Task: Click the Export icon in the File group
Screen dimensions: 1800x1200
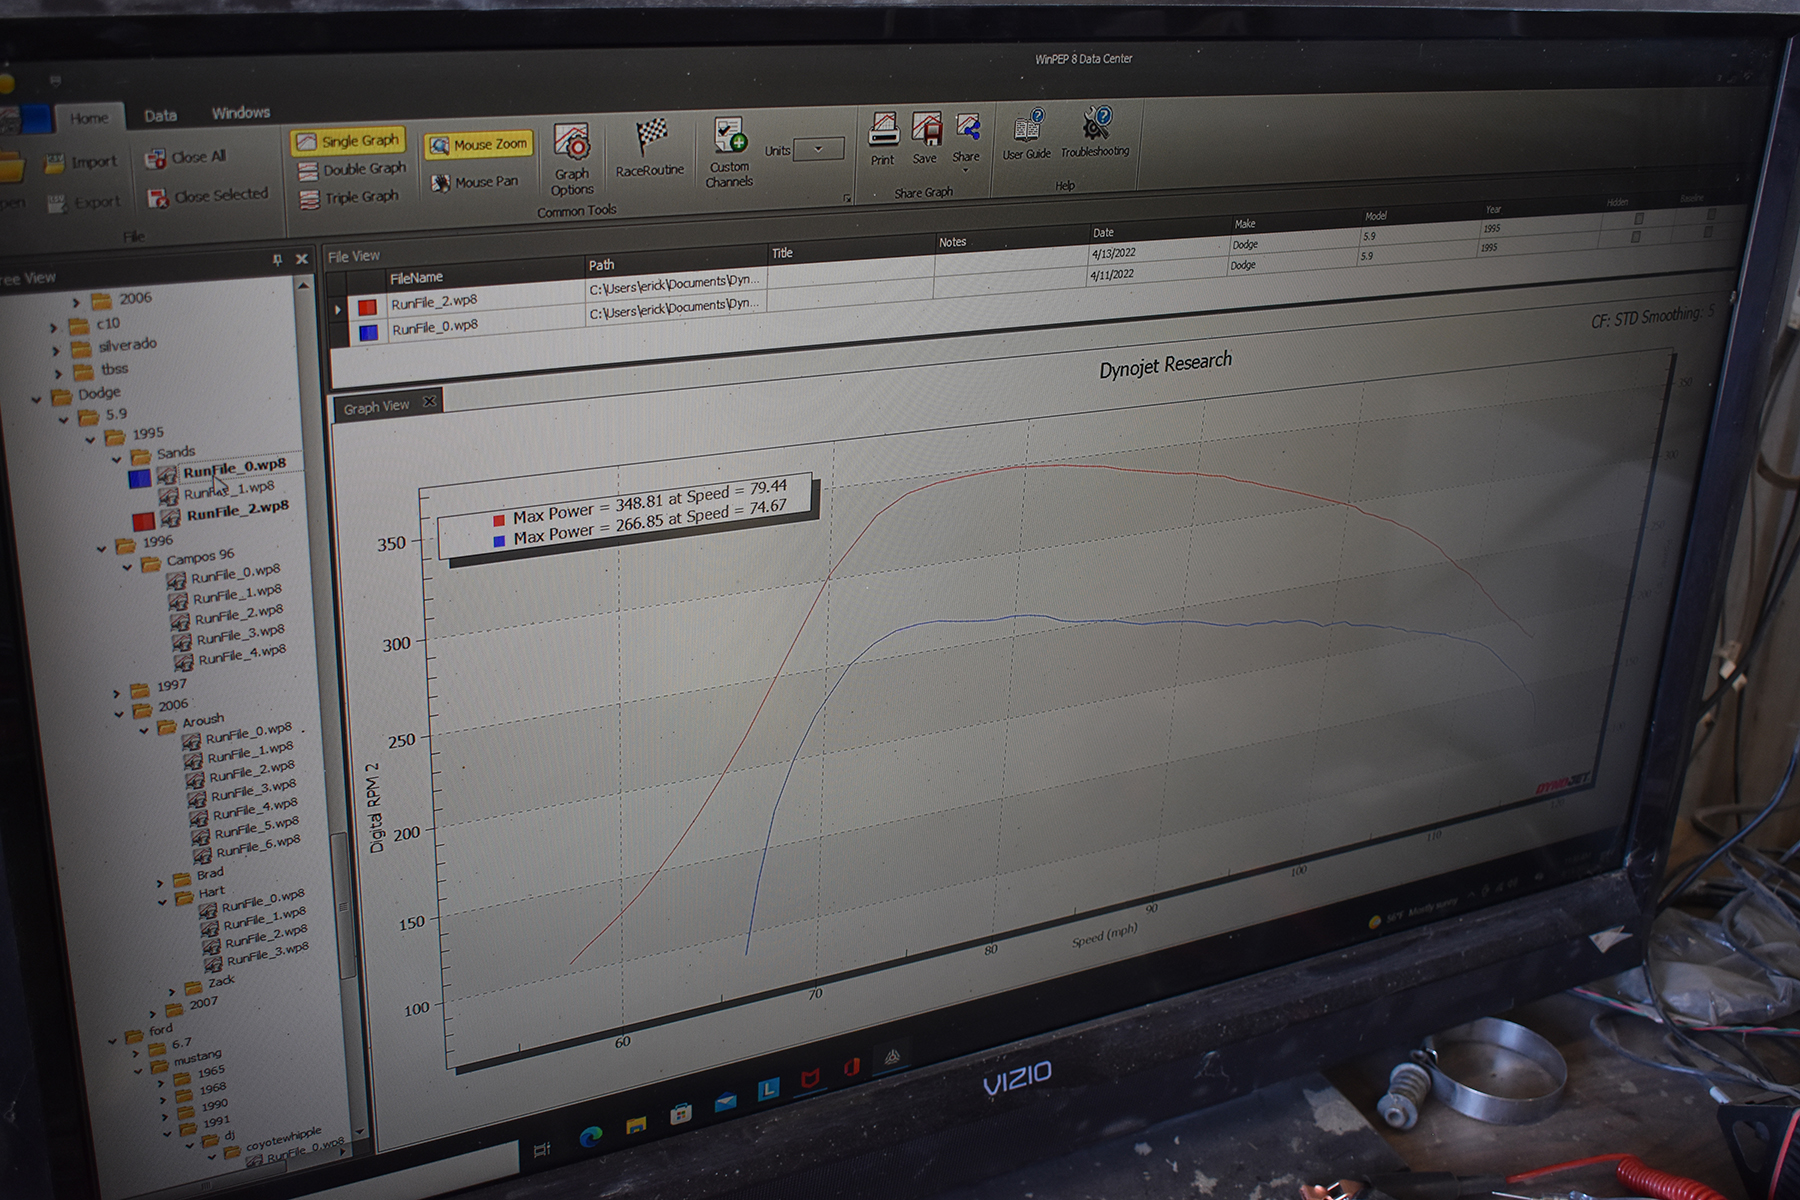Action: point(58,204)
